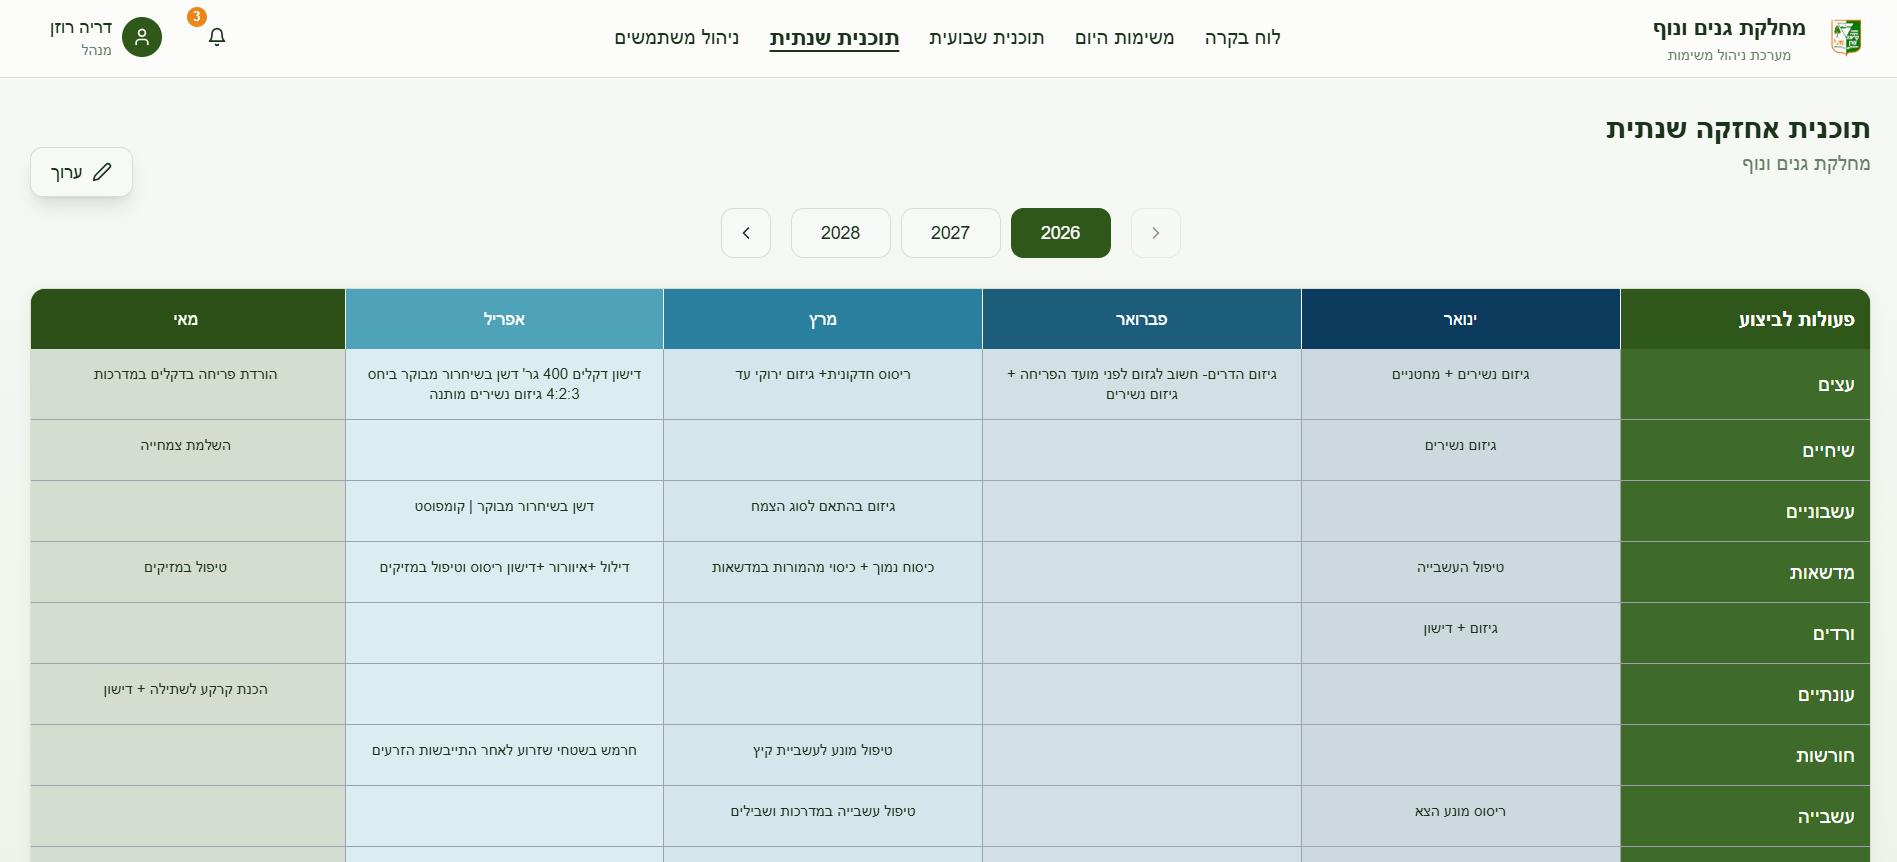This screenshot has height=862, width=1897.
Task: Click the ערוך edit button
Action: (81, 172)
